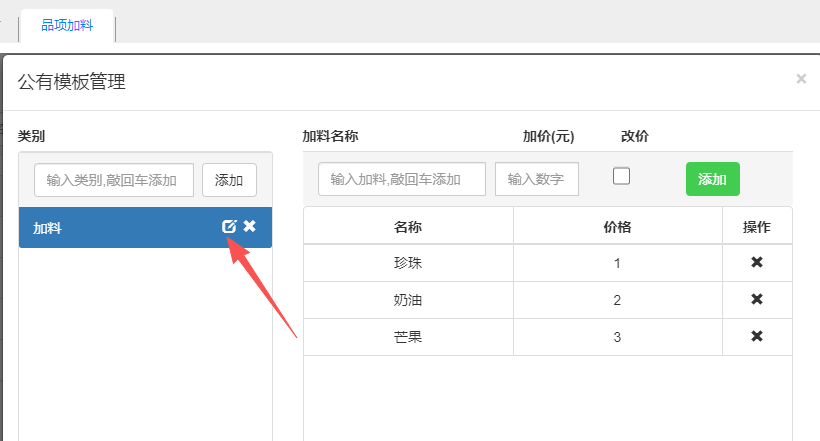This screenshot has height=441, width=820.
Task: Click the 价格 column header
Action: pos(617,227)
